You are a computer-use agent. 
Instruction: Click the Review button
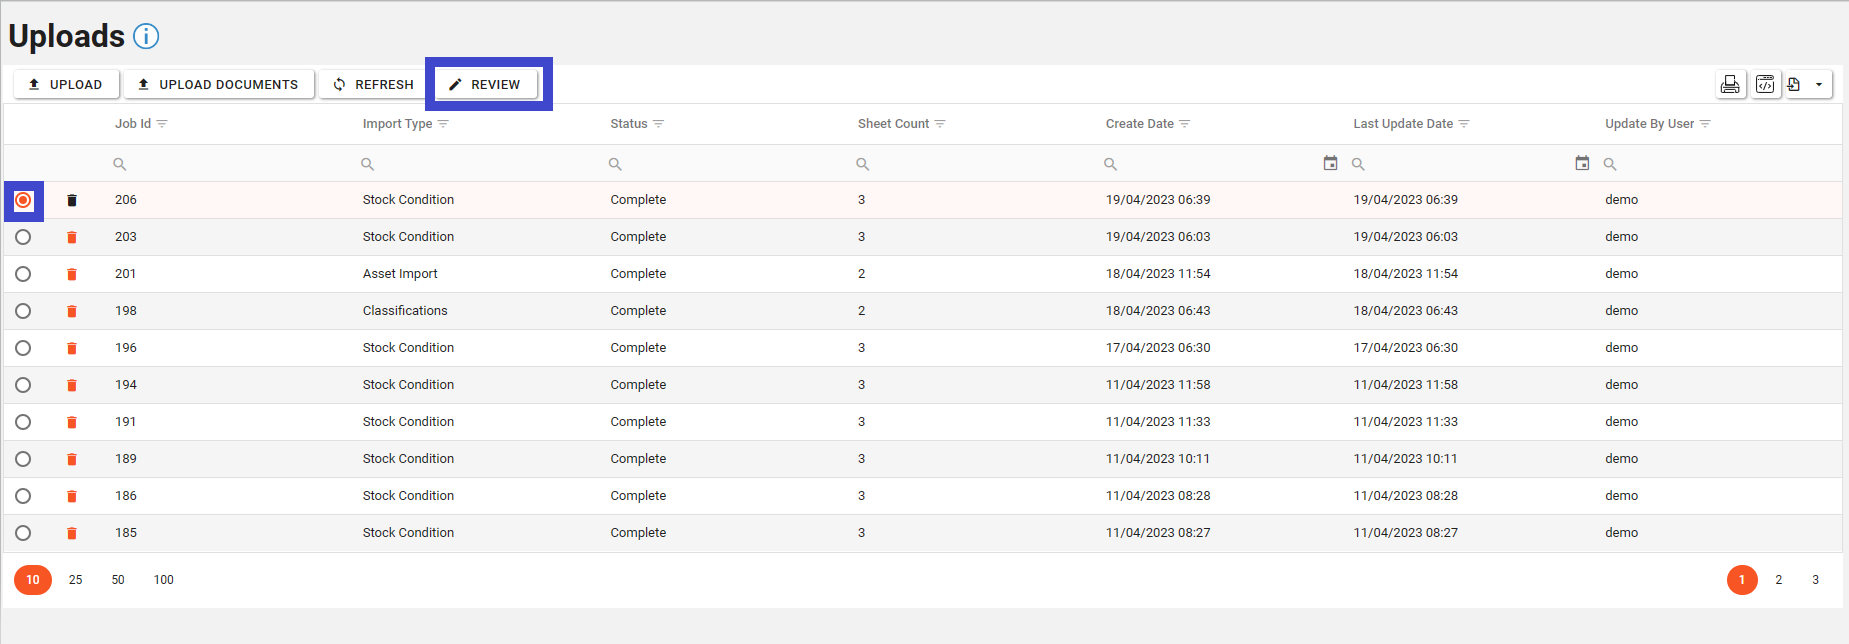487,85
